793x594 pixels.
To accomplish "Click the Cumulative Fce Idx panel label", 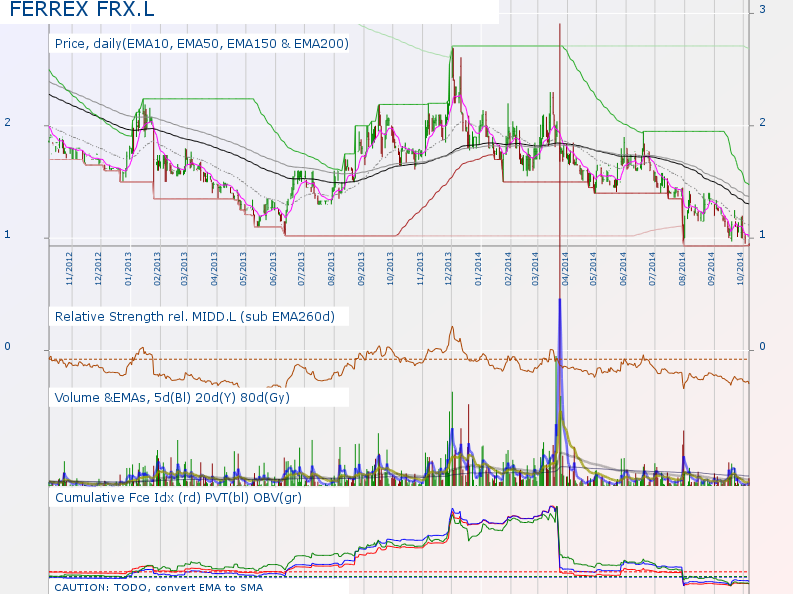I will 178,497.
